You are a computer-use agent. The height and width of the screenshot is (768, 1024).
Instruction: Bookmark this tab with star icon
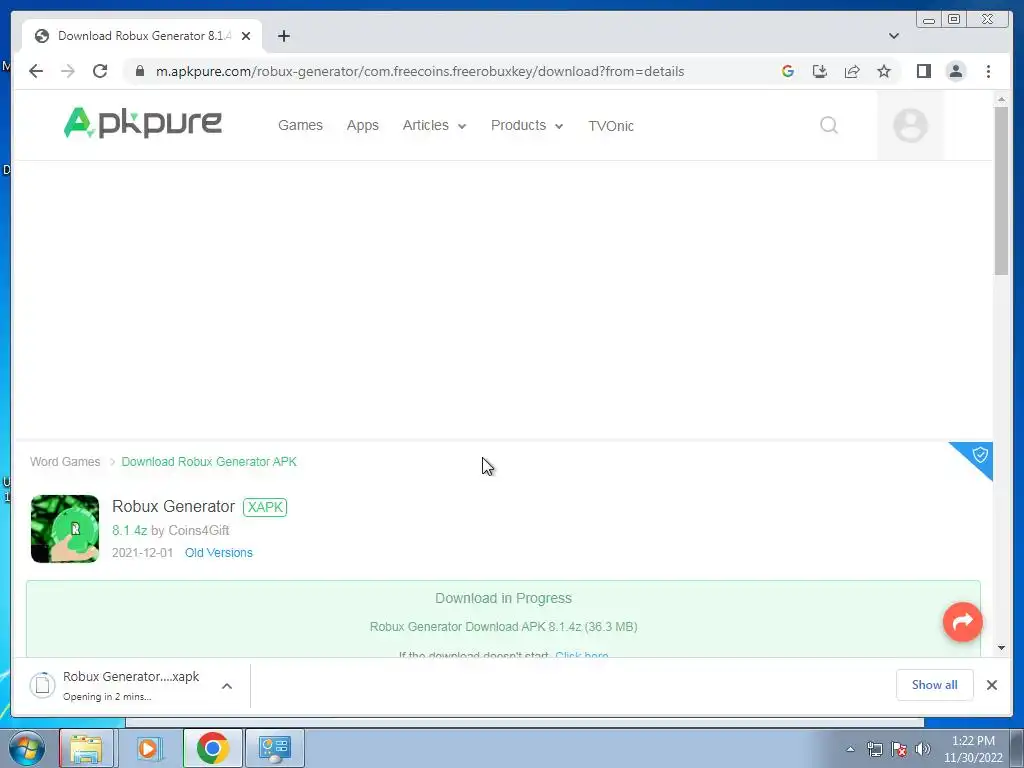coord(884,71)
